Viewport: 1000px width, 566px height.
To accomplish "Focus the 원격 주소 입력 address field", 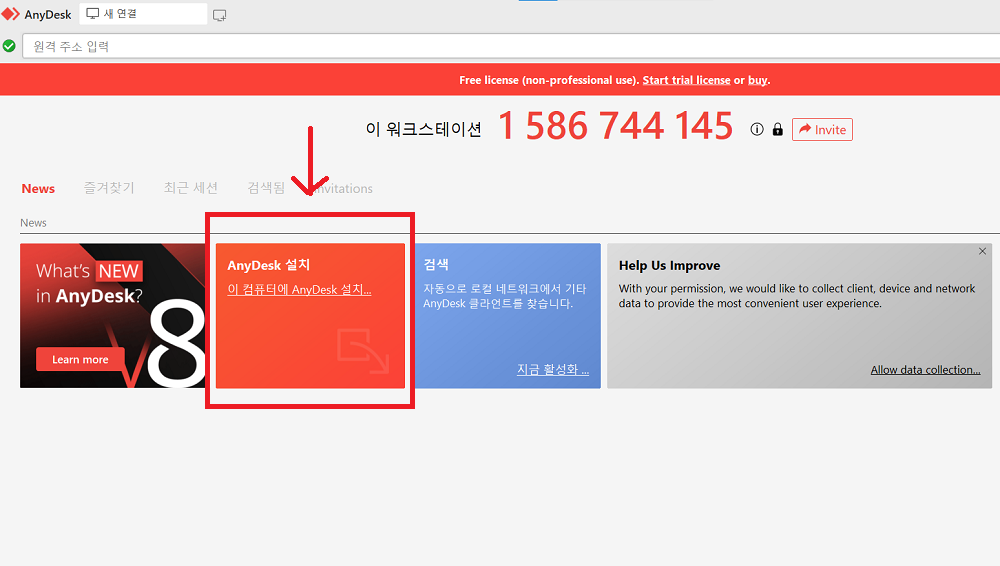I will [511, 46].
